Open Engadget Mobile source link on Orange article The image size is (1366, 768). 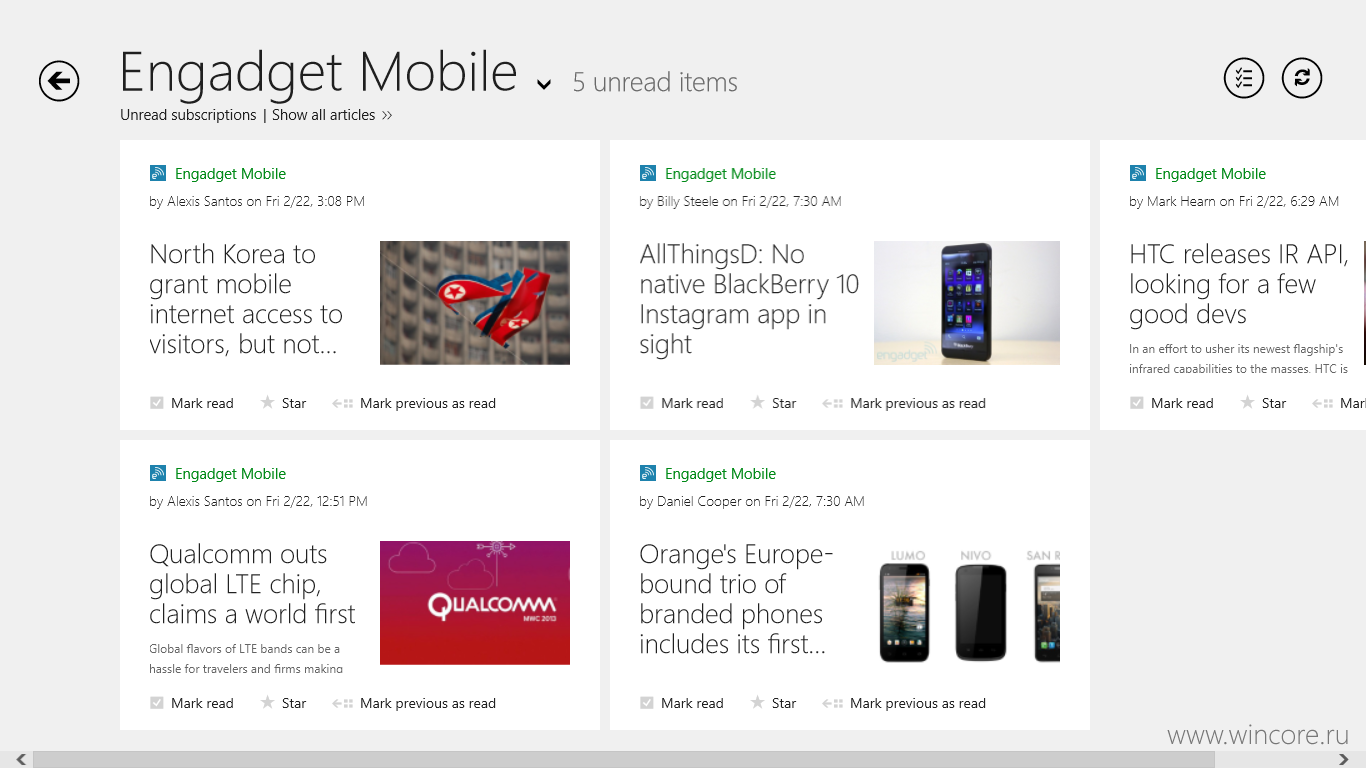[x=720, y=474]
